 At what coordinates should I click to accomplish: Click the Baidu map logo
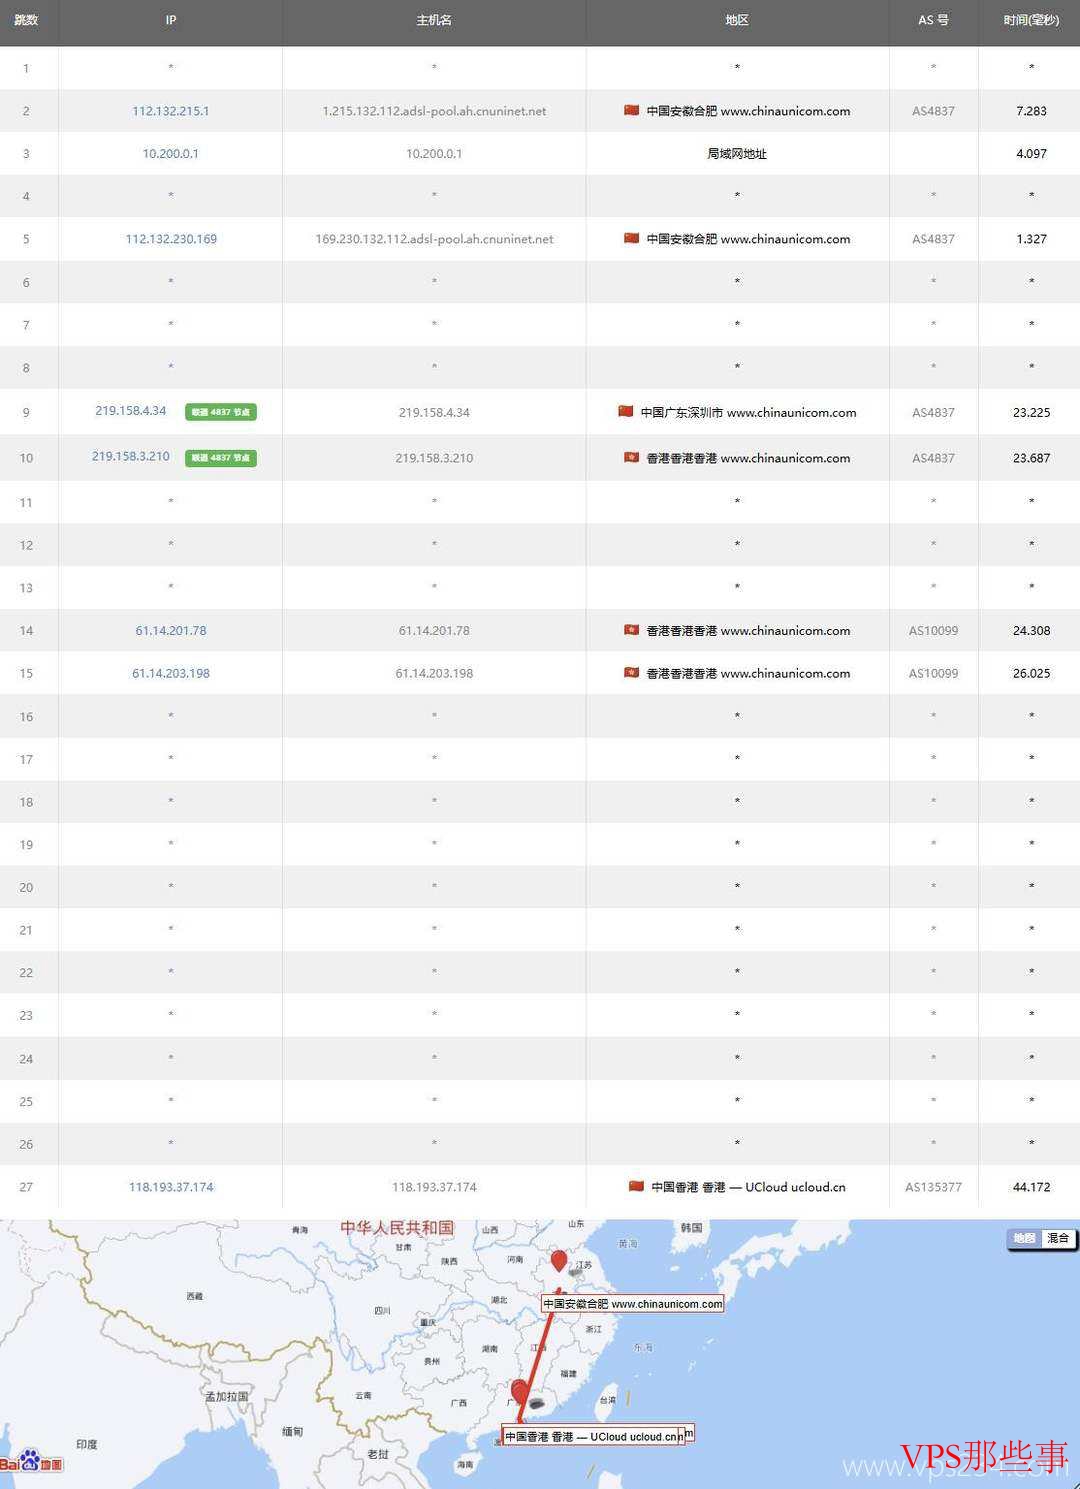32,1462
